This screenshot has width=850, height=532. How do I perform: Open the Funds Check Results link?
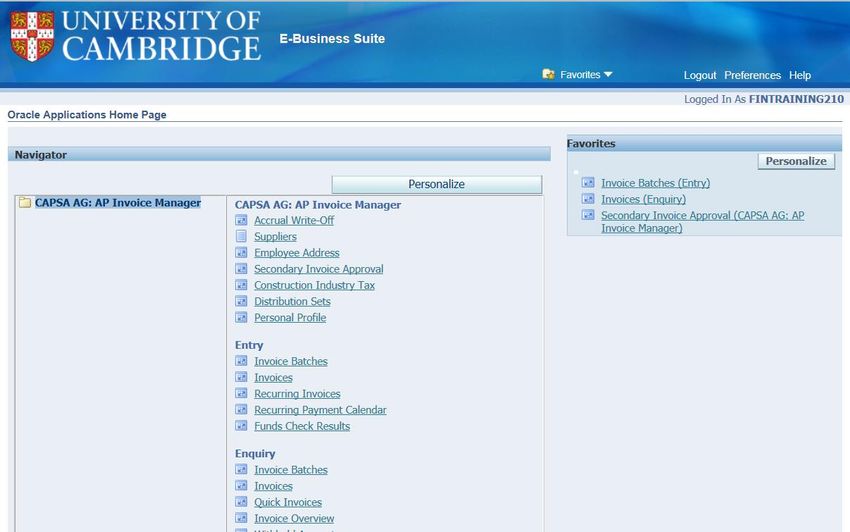302,427
